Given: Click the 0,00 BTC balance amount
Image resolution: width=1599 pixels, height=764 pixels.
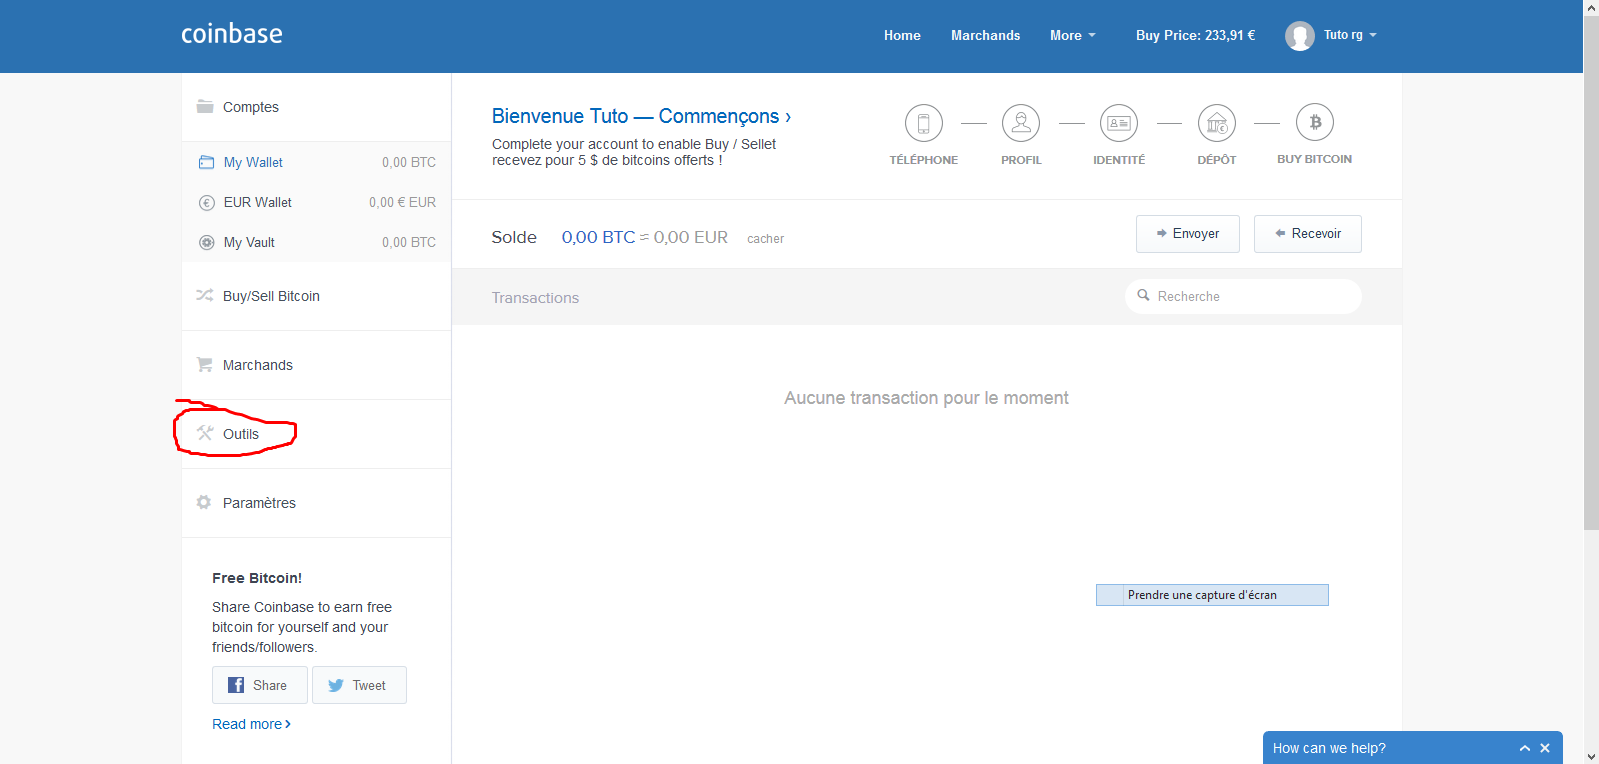Looking at the screenshot, I should coord(598,237).
